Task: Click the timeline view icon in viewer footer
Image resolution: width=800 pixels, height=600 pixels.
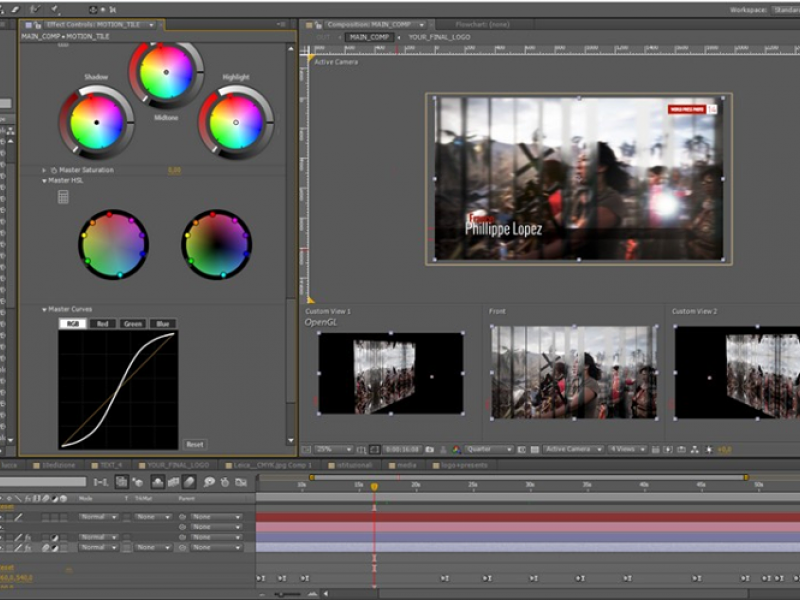Action: pyautogui.click(x=681, y=449)
